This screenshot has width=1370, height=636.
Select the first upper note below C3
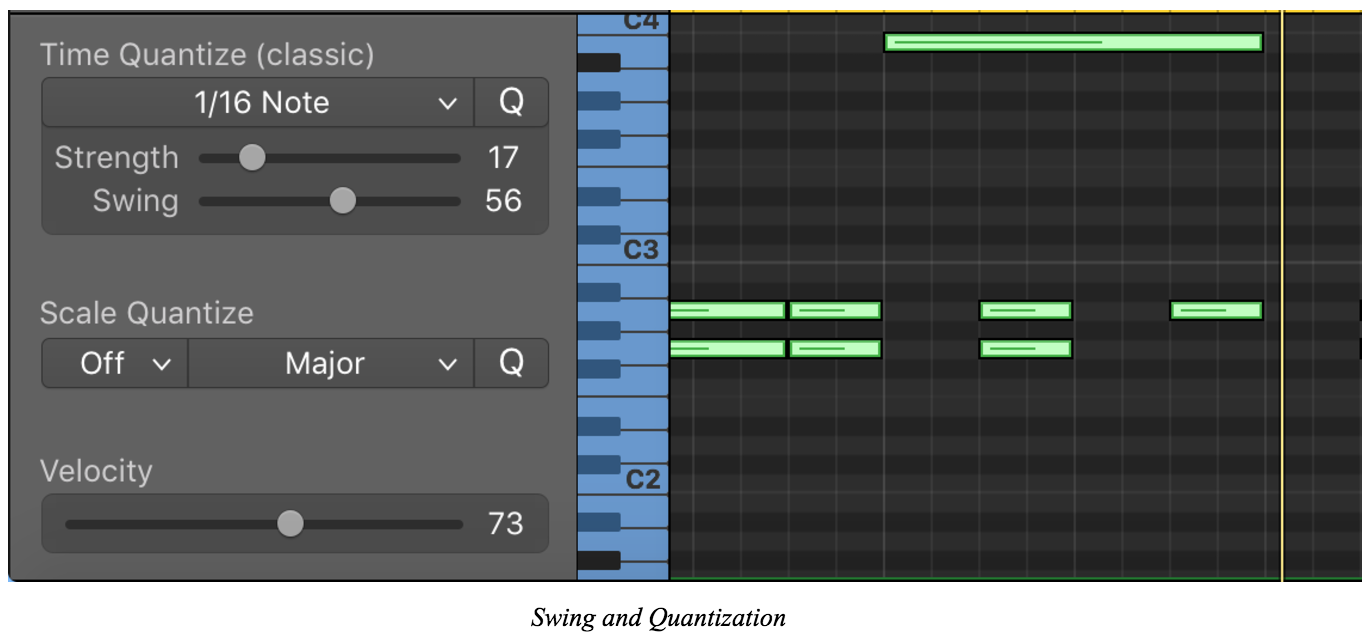pos(728,310)
